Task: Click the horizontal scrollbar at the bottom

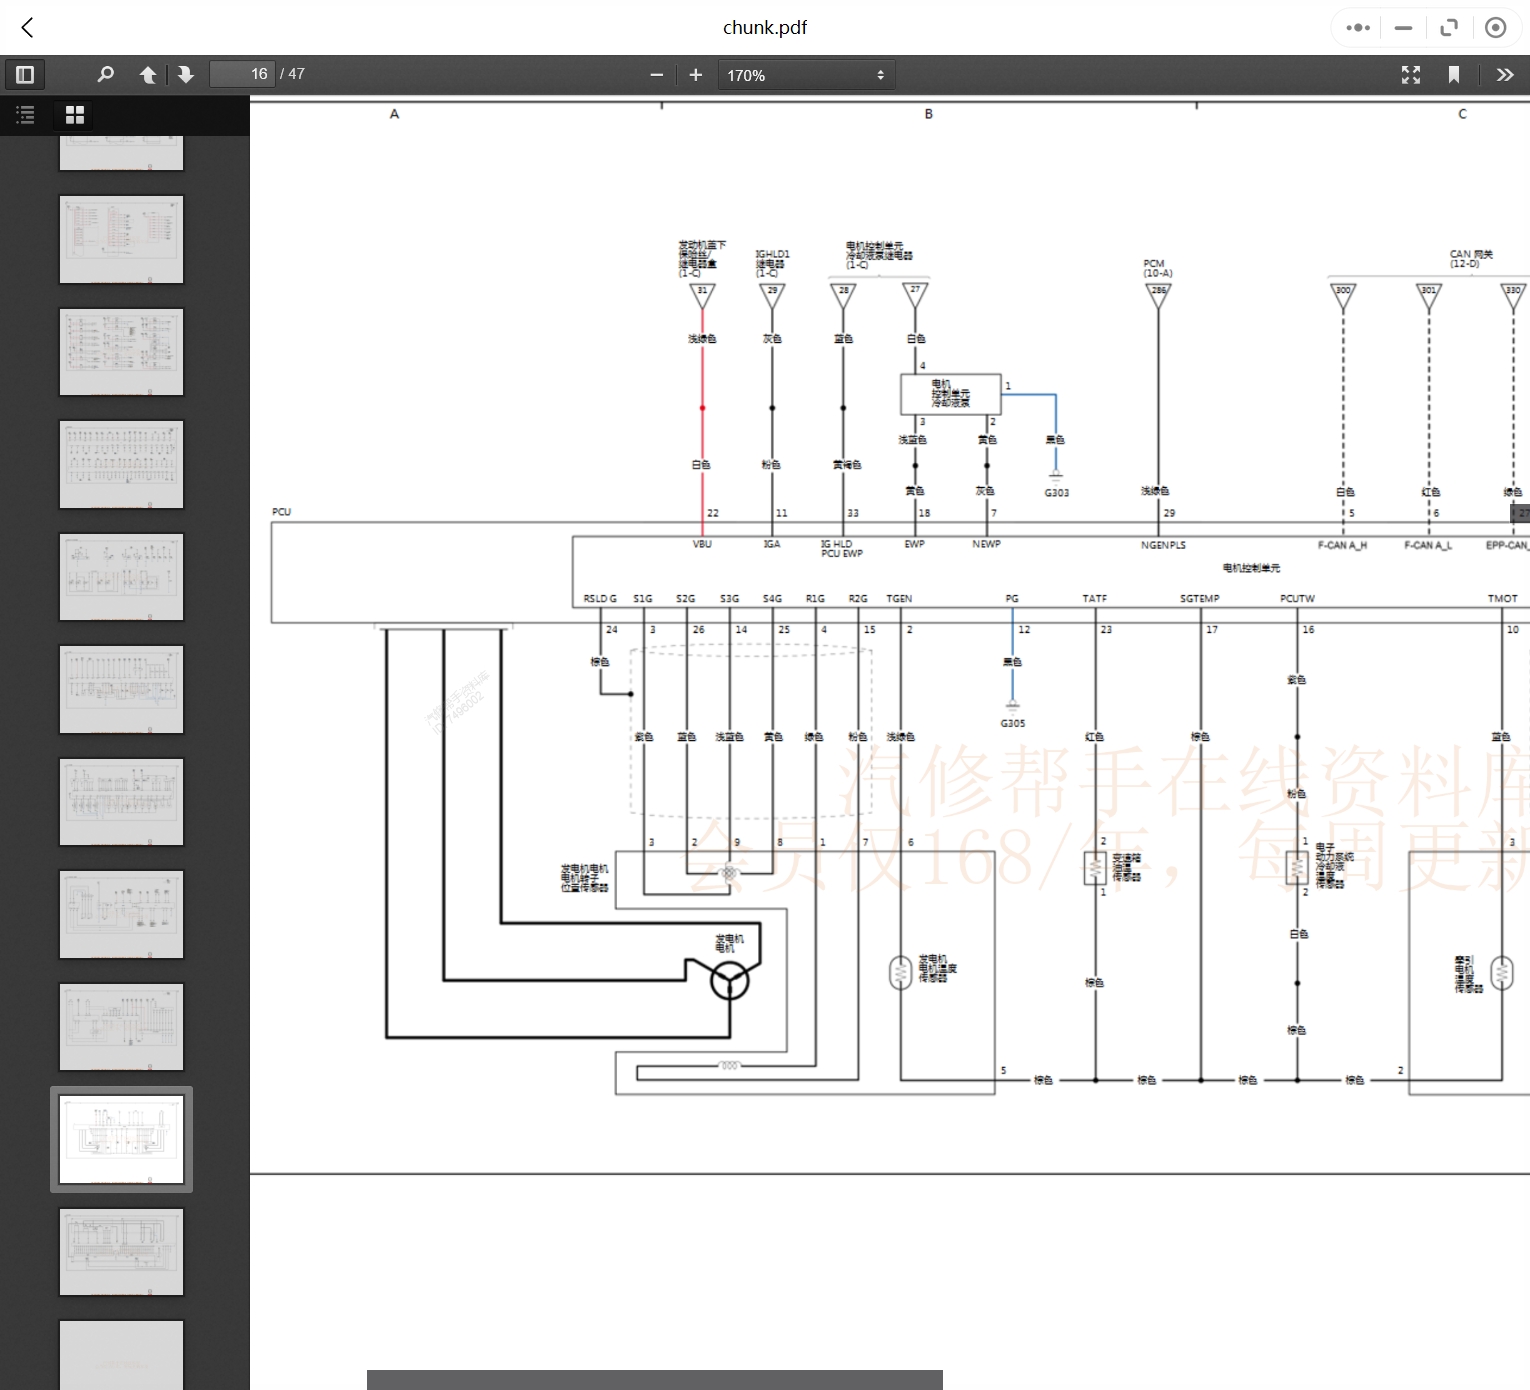Action: click(654, 1380)
